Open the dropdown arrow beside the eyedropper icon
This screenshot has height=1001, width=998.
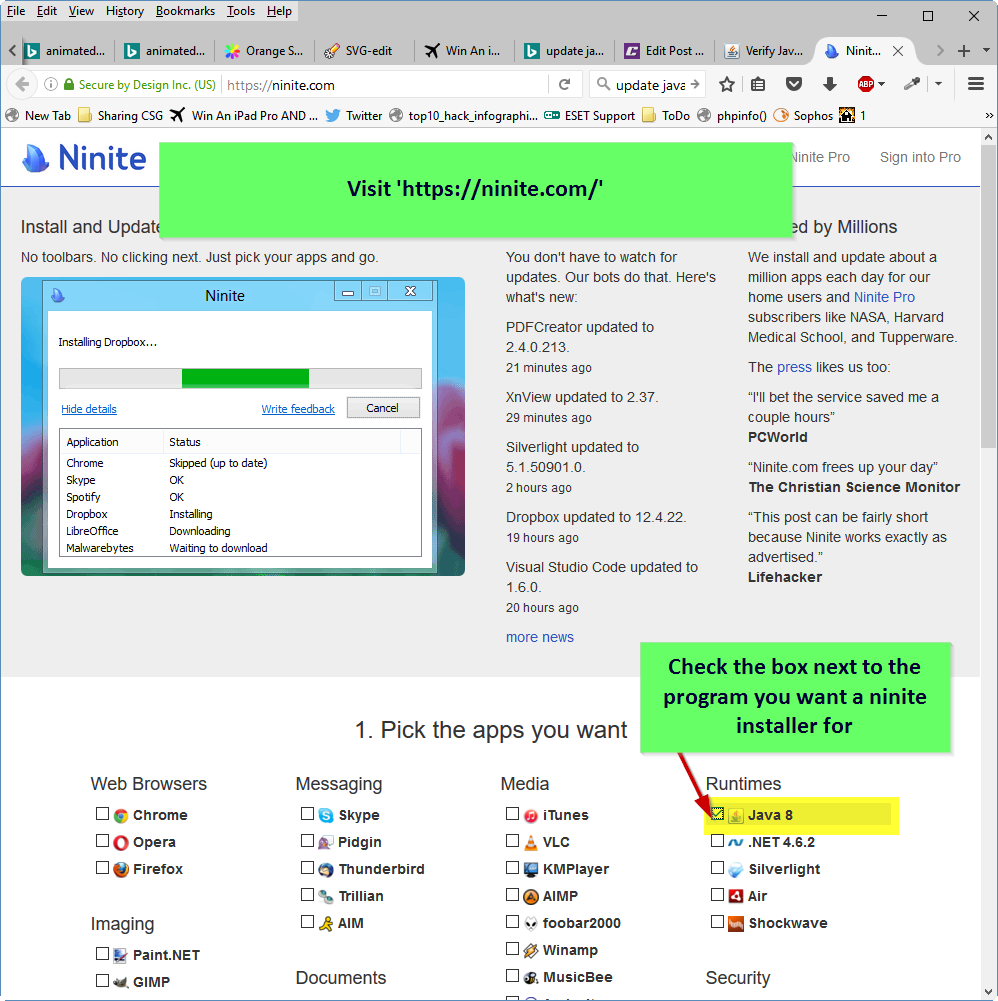(938, 84)
